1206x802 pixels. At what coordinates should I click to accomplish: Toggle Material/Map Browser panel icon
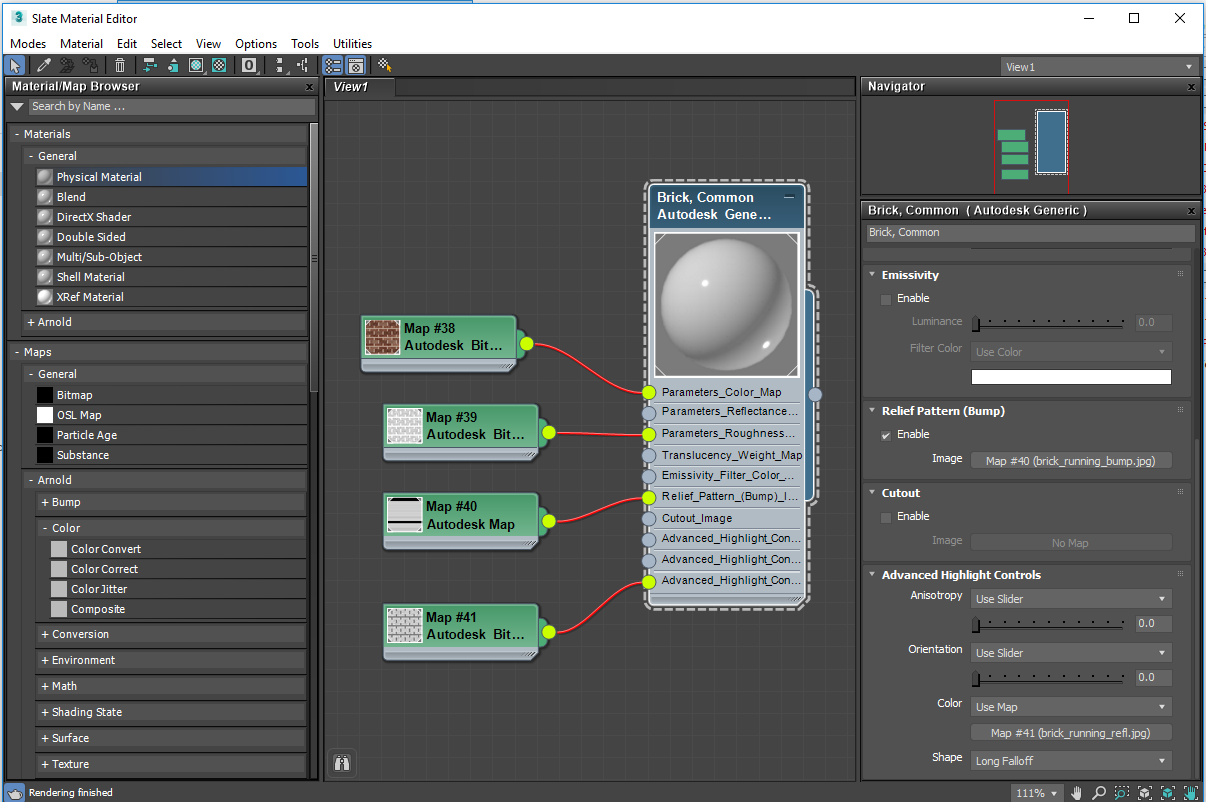click(x=333, y=66)
